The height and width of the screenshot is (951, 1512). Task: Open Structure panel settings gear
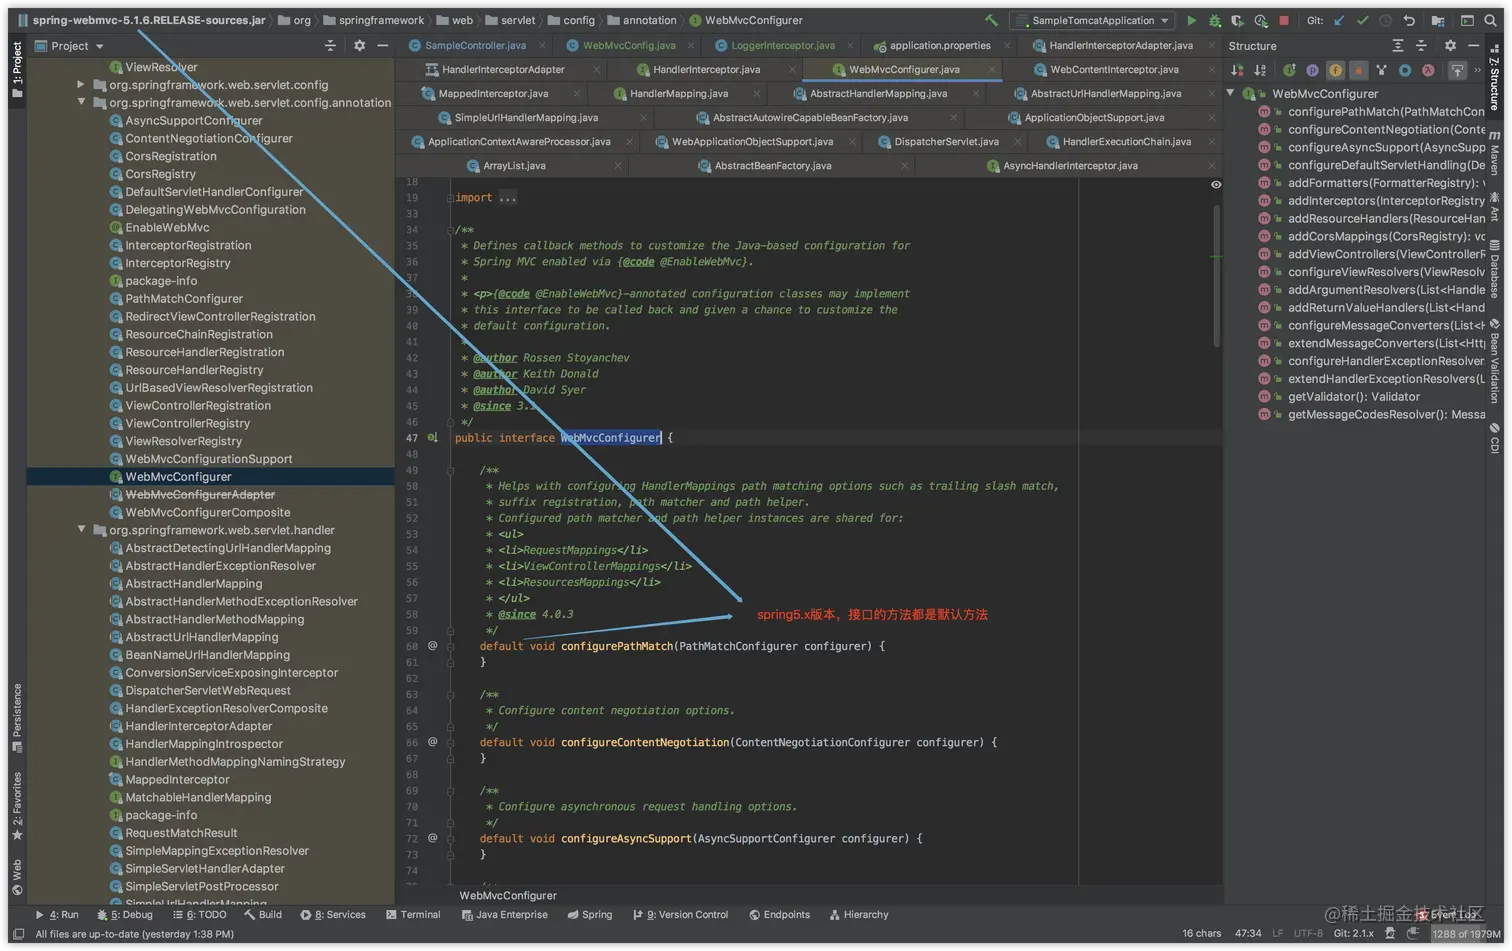coord(1450,46)
